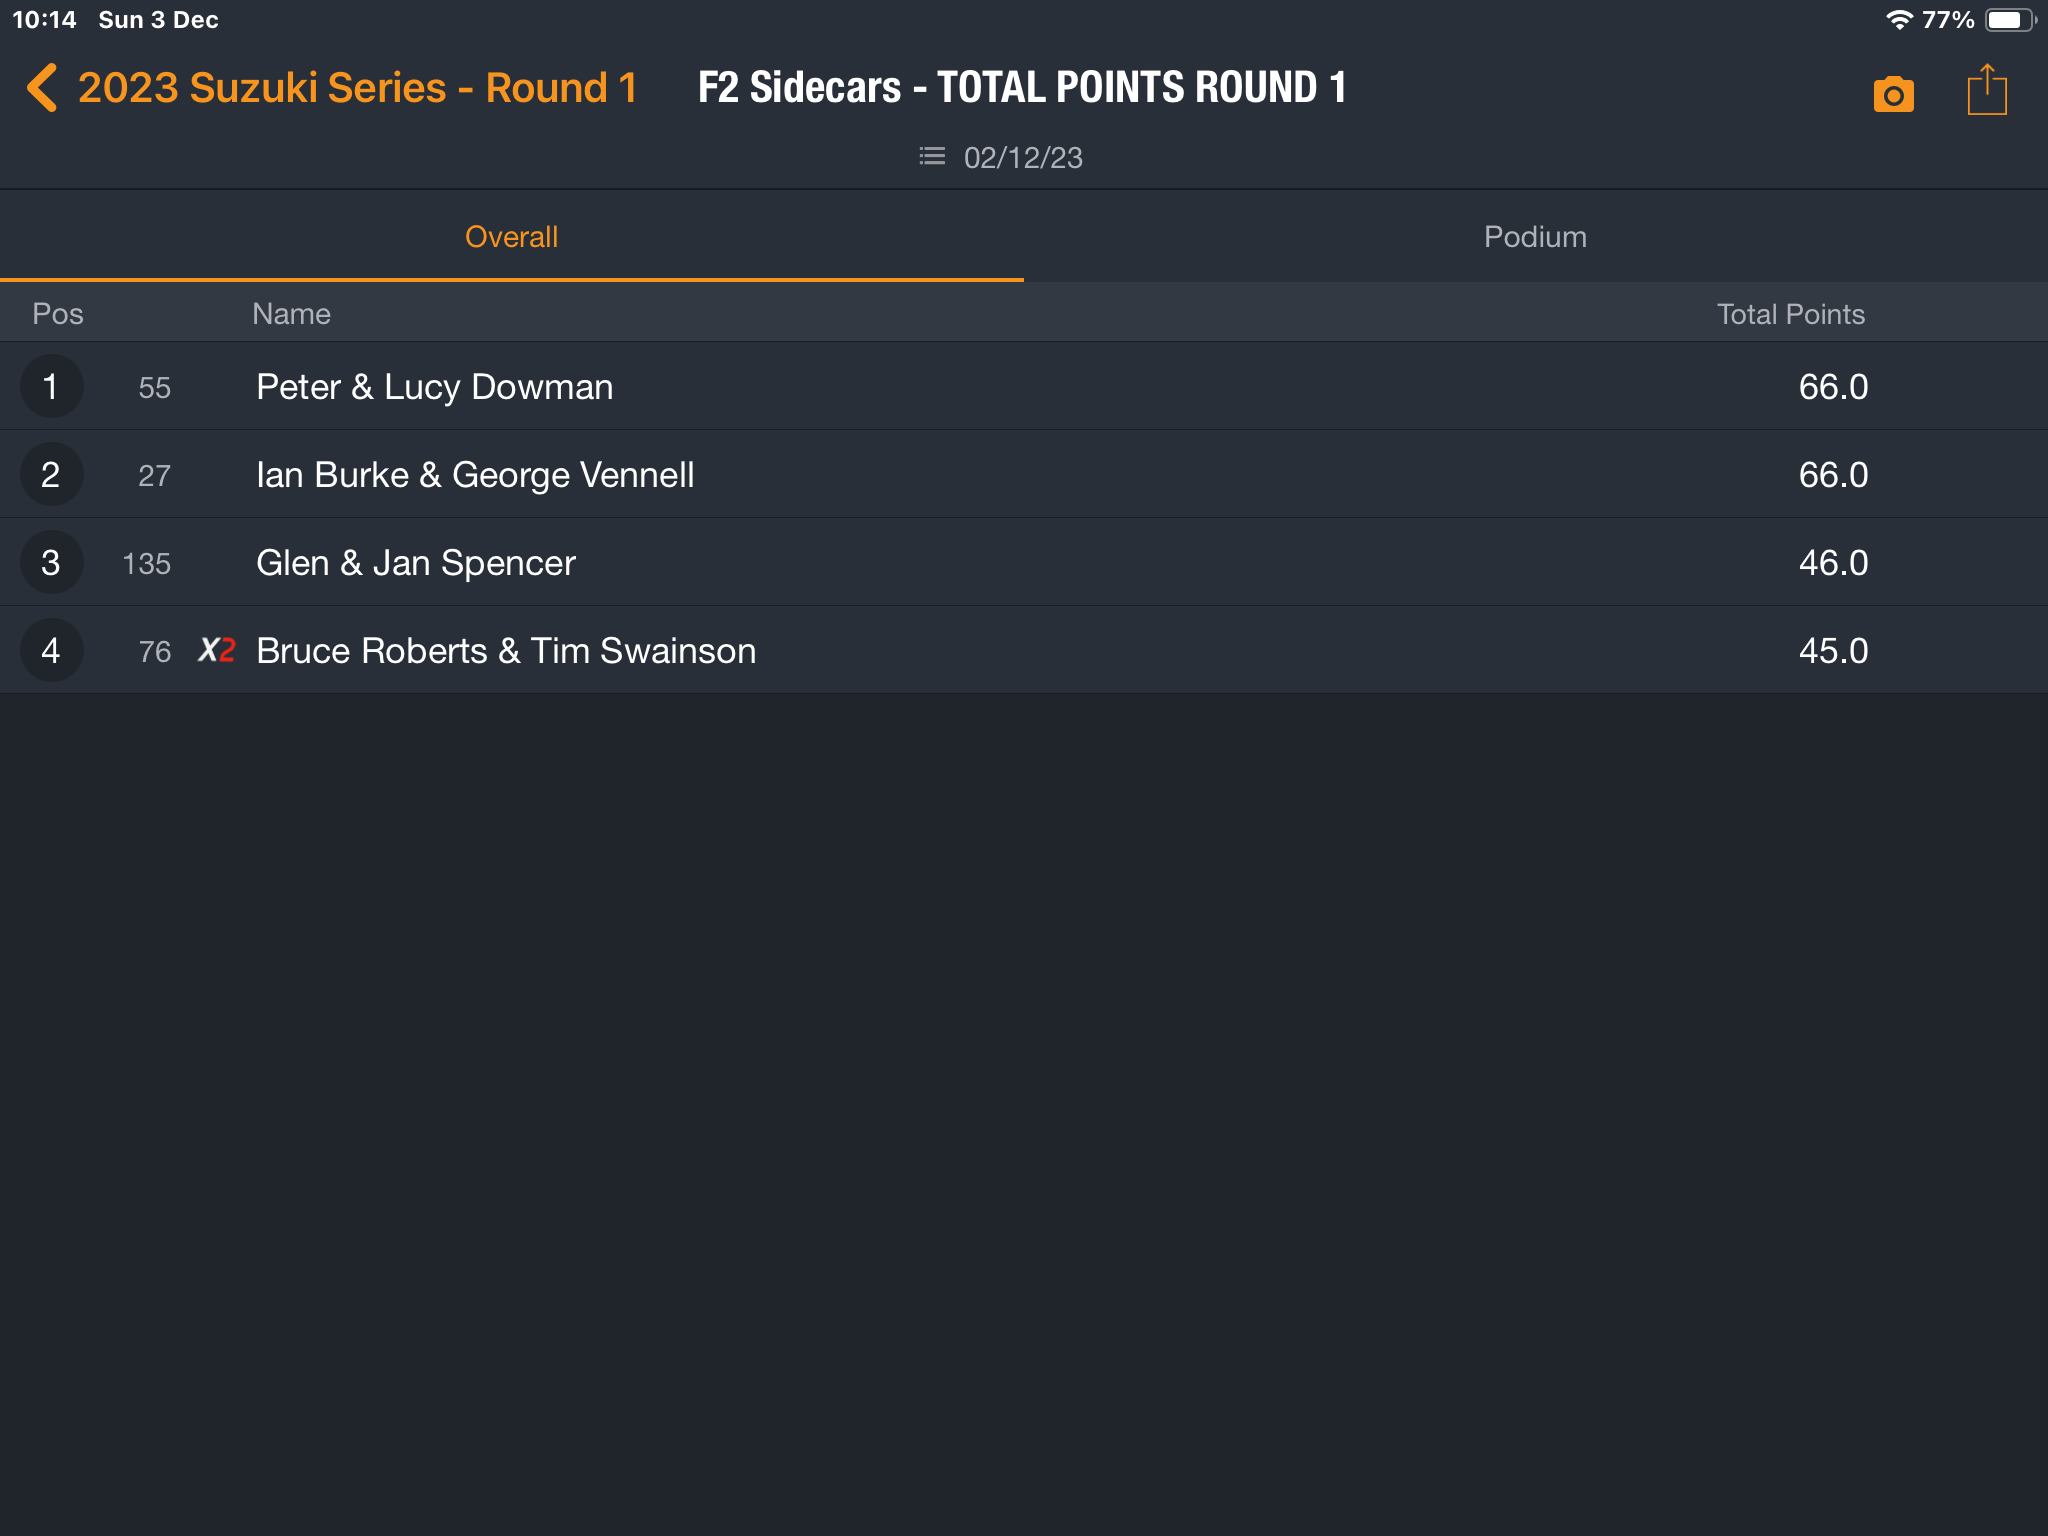Tap the Wi-Fi status icon
Screen dimensions: 2048x1536
[1899, 20]
